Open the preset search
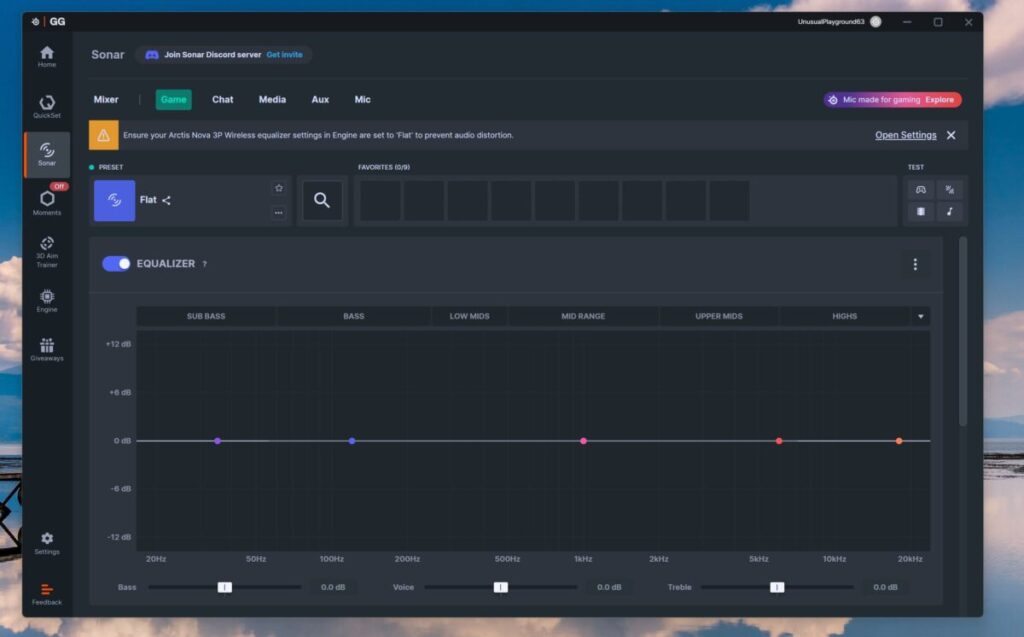This screenshot has height=637, width=1024. click(322, 200)
